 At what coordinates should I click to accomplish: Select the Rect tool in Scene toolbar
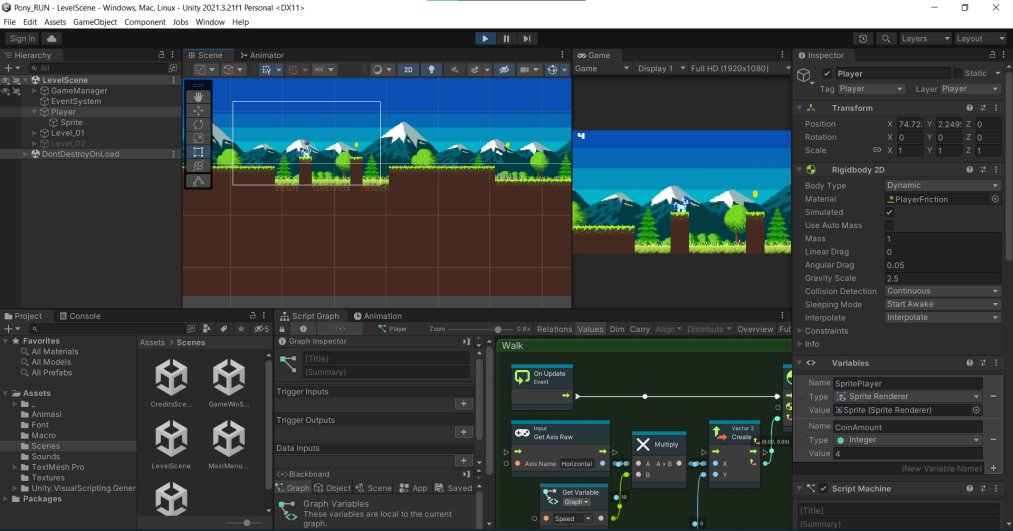pos(198,152)
